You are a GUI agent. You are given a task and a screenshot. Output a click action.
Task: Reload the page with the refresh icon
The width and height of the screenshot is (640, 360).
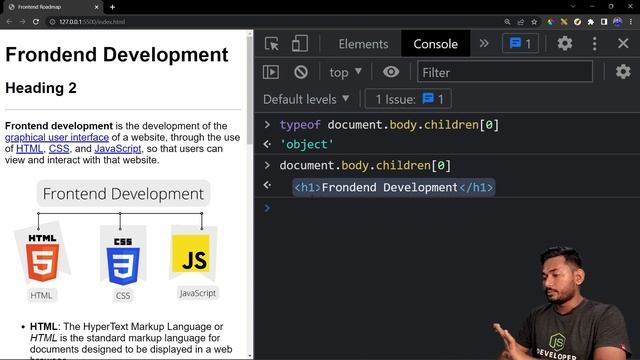point(36,22)
